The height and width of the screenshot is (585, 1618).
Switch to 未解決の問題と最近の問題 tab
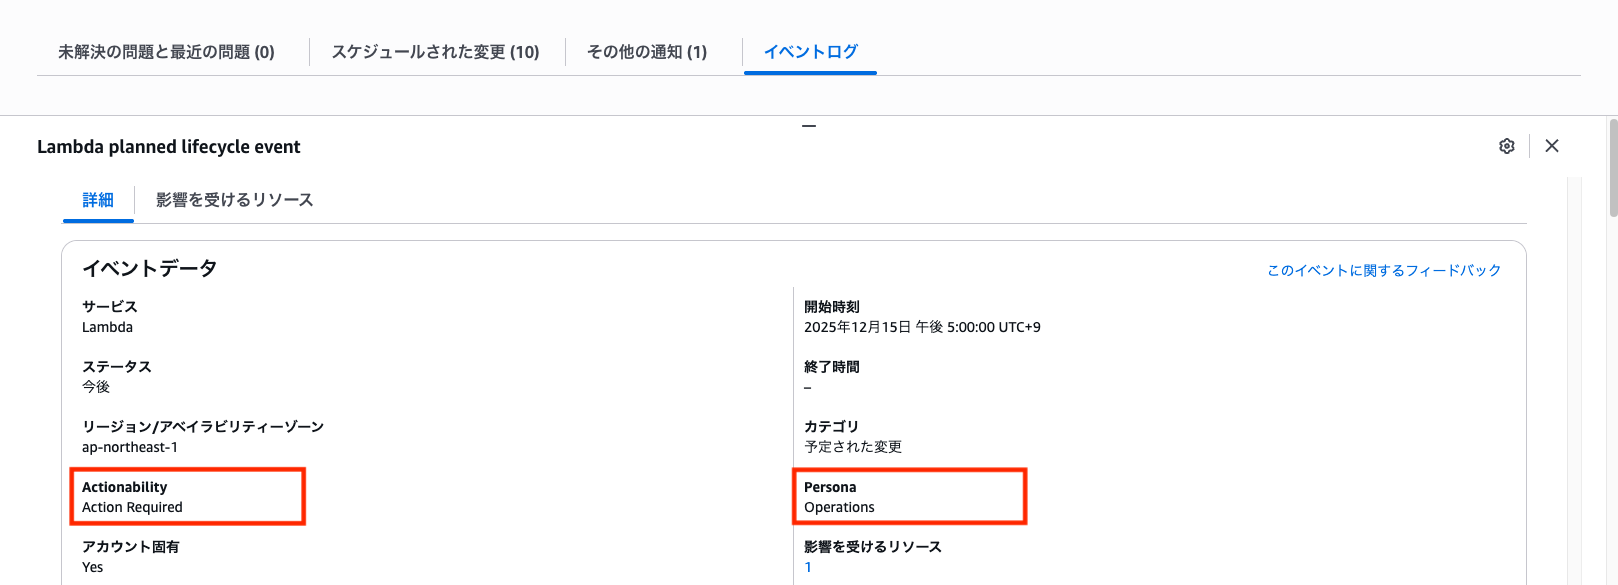166,52
